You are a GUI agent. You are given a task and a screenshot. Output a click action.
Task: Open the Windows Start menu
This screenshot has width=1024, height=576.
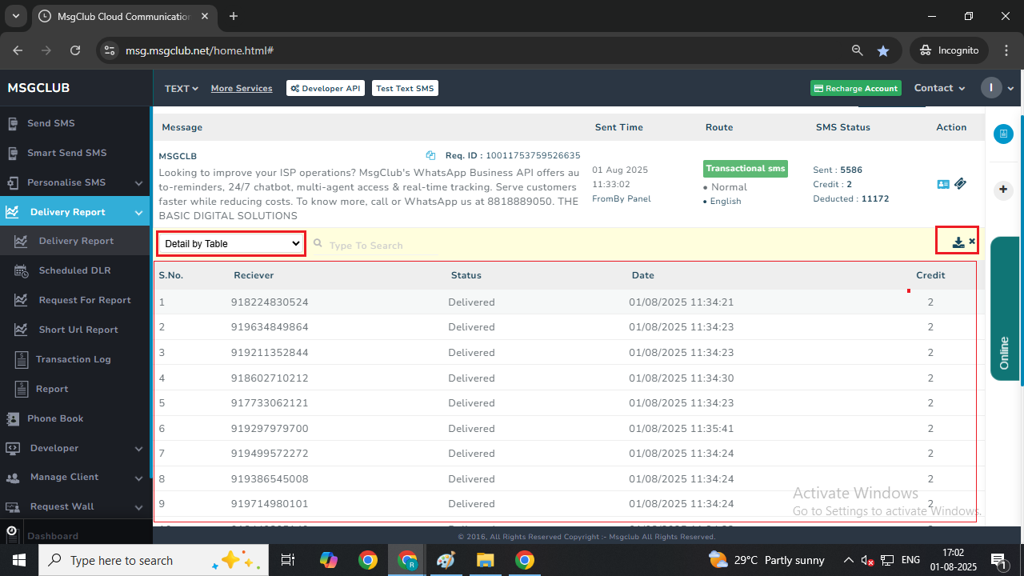coord(19,560)
